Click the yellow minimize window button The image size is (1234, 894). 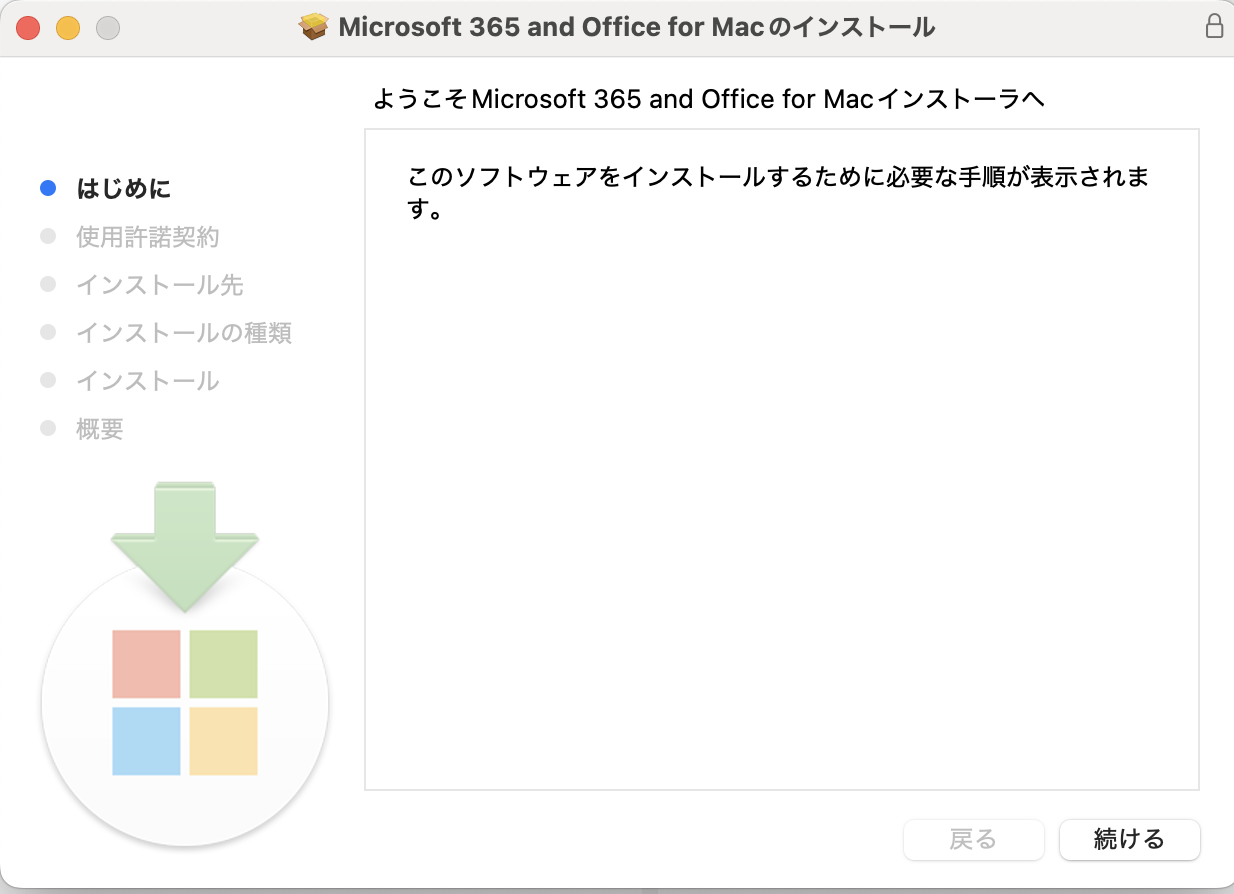pos(68,28)
